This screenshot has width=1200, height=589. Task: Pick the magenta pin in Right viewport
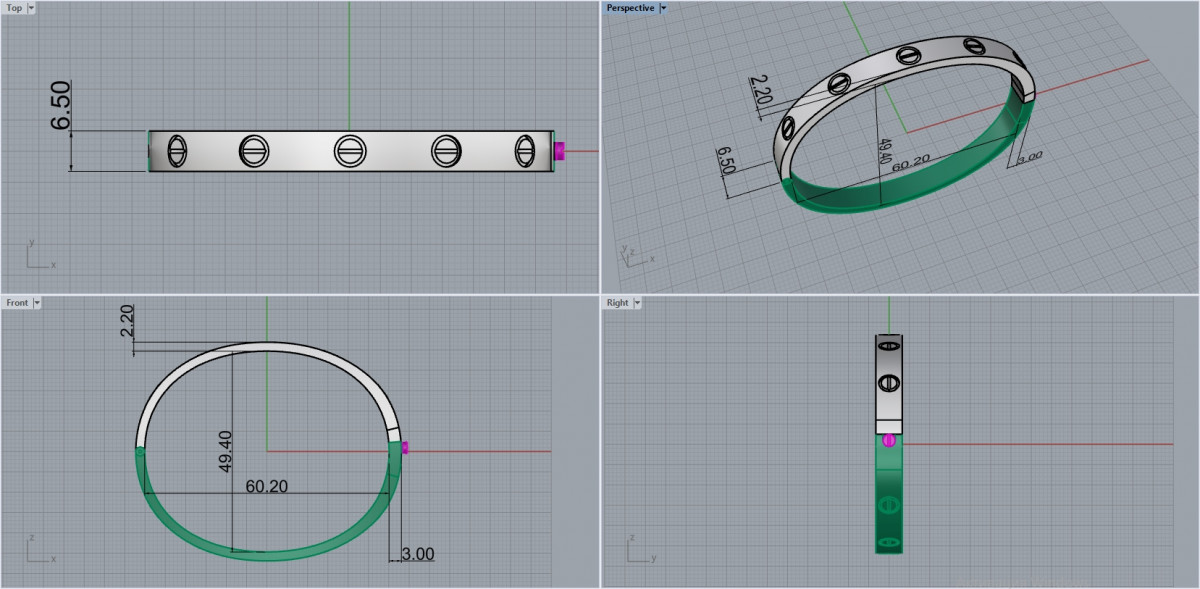888,439
